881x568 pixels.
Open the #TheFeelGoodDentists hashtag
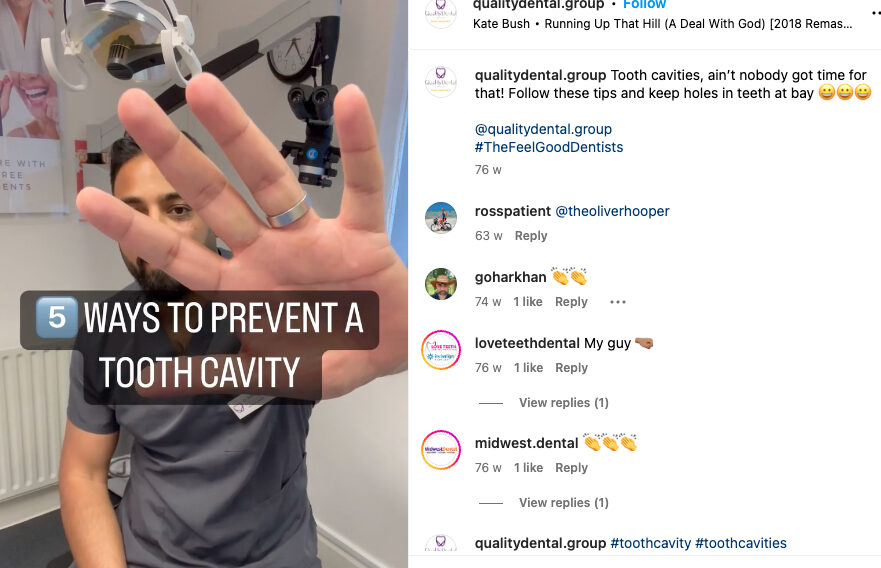(x=549, y=147)
